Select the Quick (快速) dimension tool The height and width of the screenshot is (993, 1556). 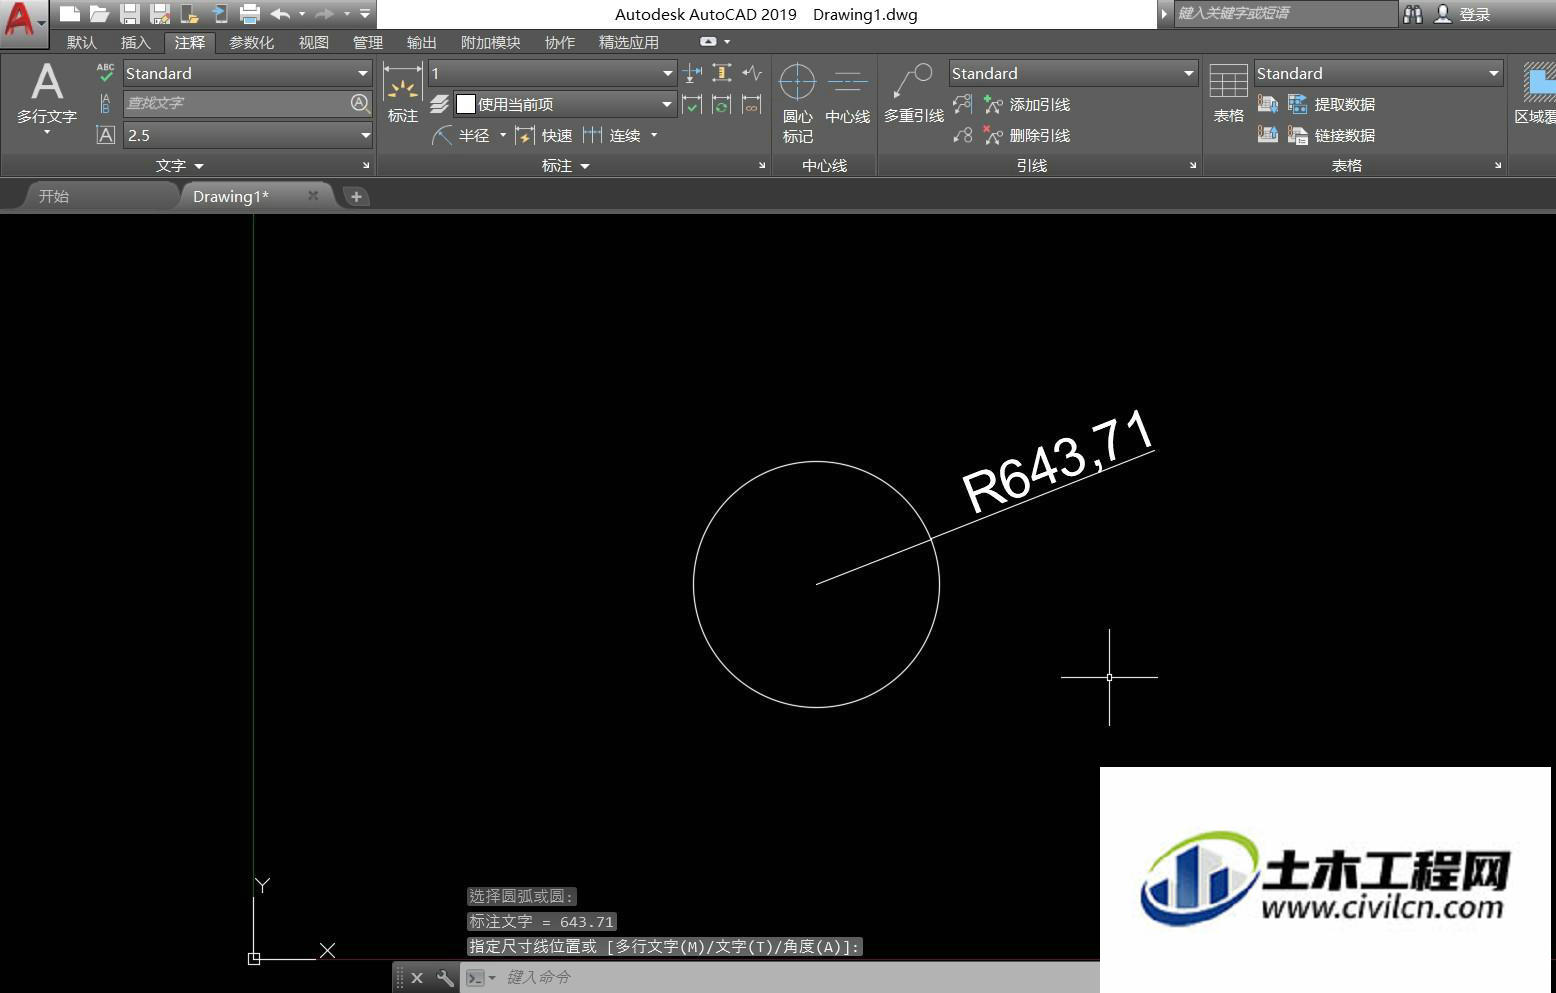pos(543,135)
